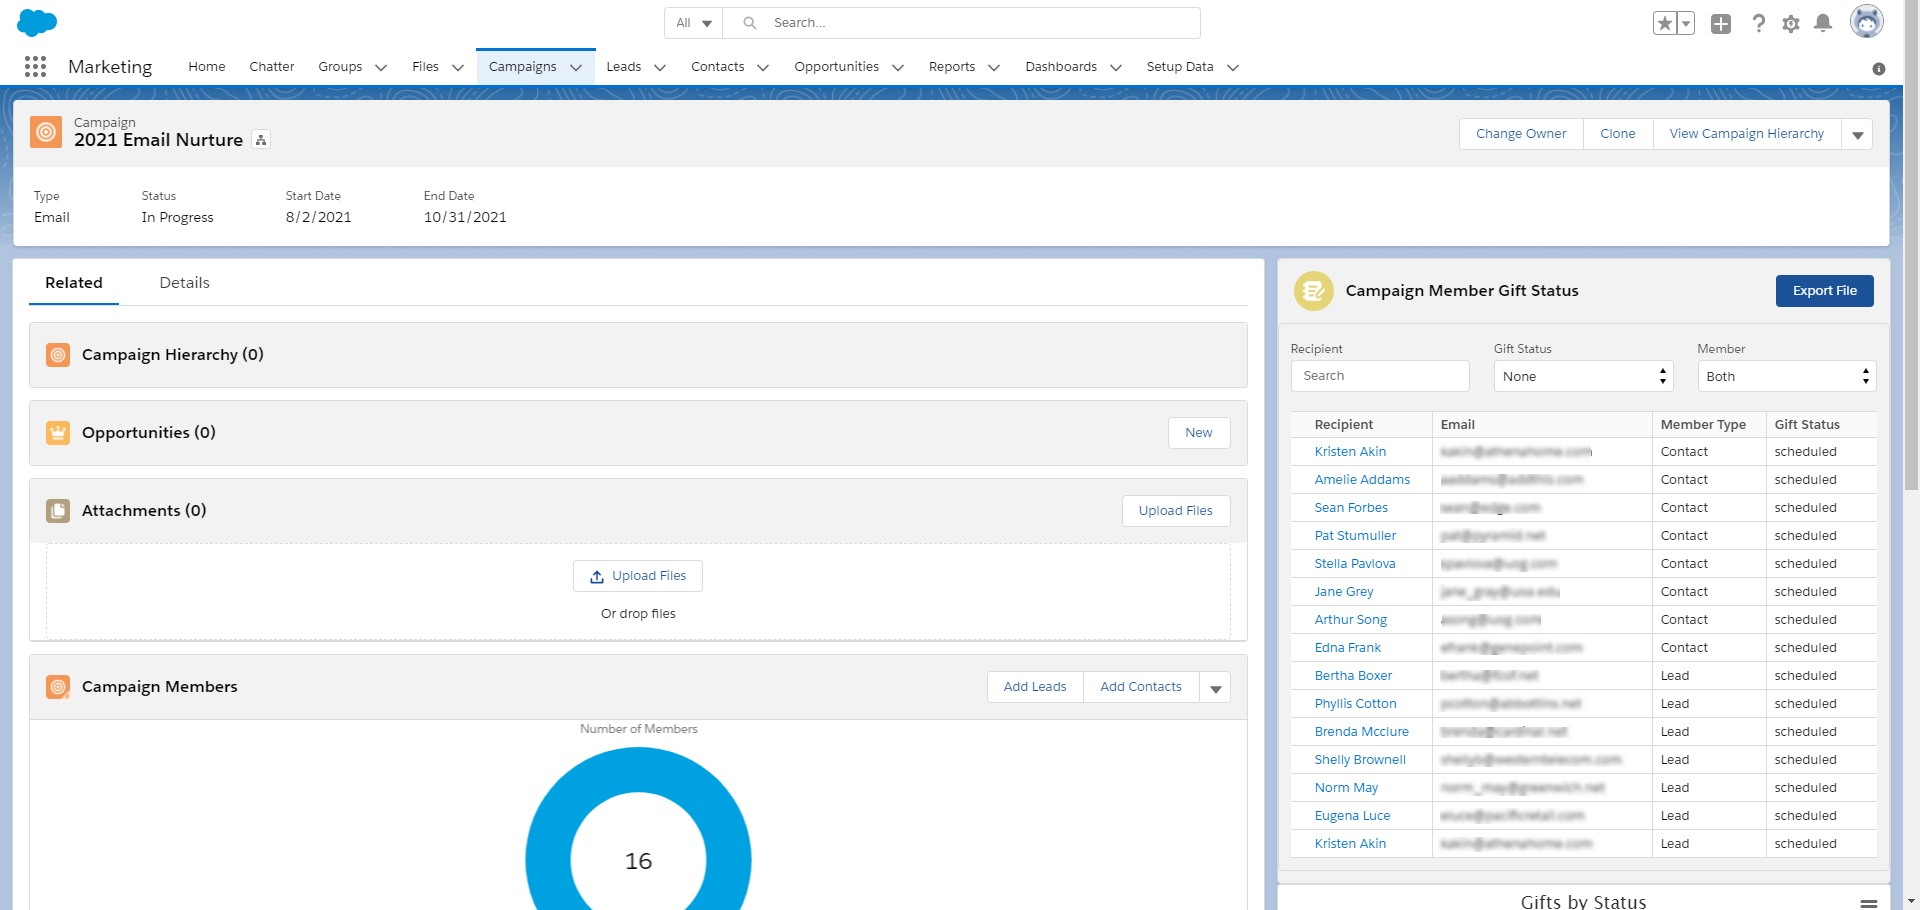
Task: Click the info icon below the avatar
Action: (x=1879, y=69)
